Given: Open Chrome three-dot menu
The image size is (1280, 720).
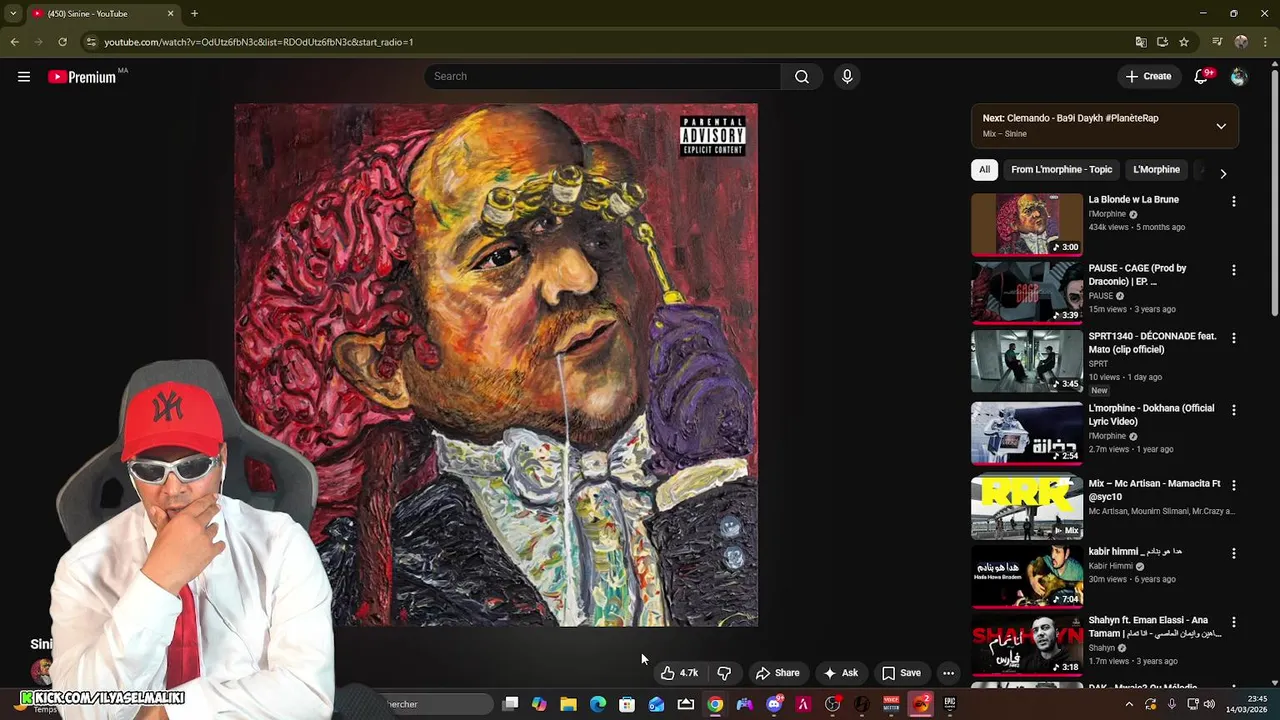Looking at the screenshot, I should click(1265, 42).
